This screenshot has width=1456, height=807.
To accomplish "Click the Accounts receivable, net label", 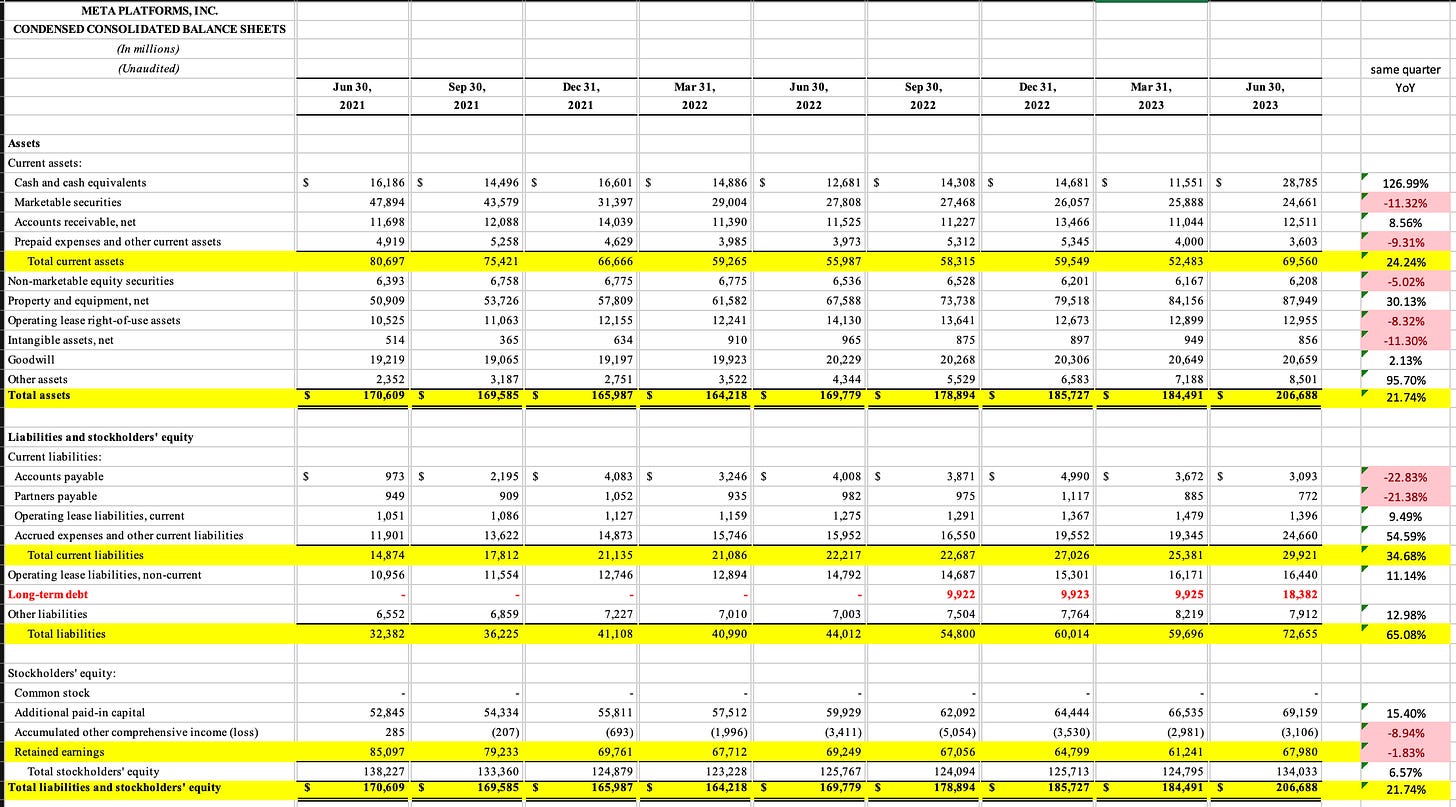I will tap(74, 222).
